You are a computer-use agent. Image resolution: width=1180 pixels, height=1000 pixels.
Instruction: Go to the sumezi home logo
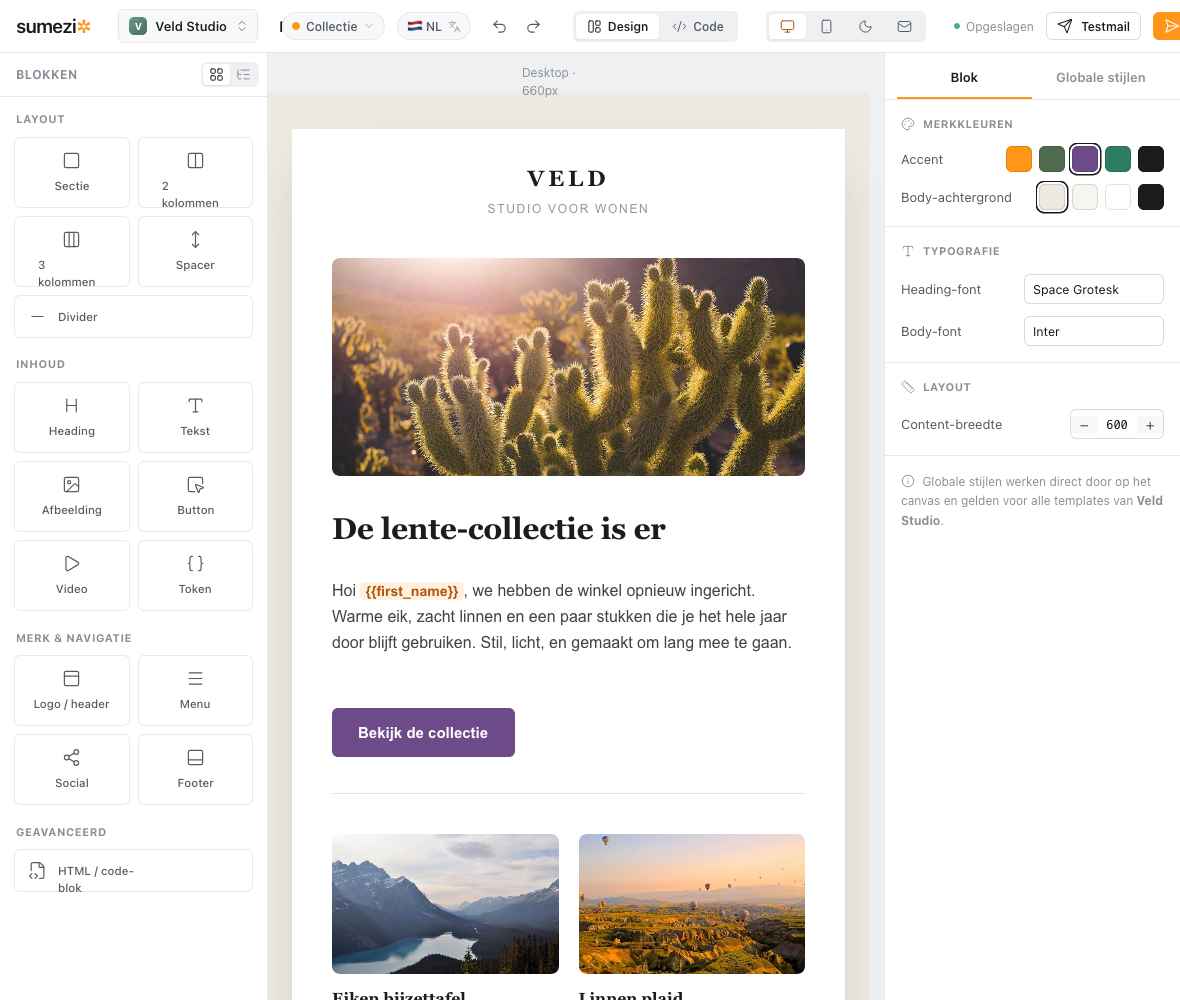[x=53, y=26]
